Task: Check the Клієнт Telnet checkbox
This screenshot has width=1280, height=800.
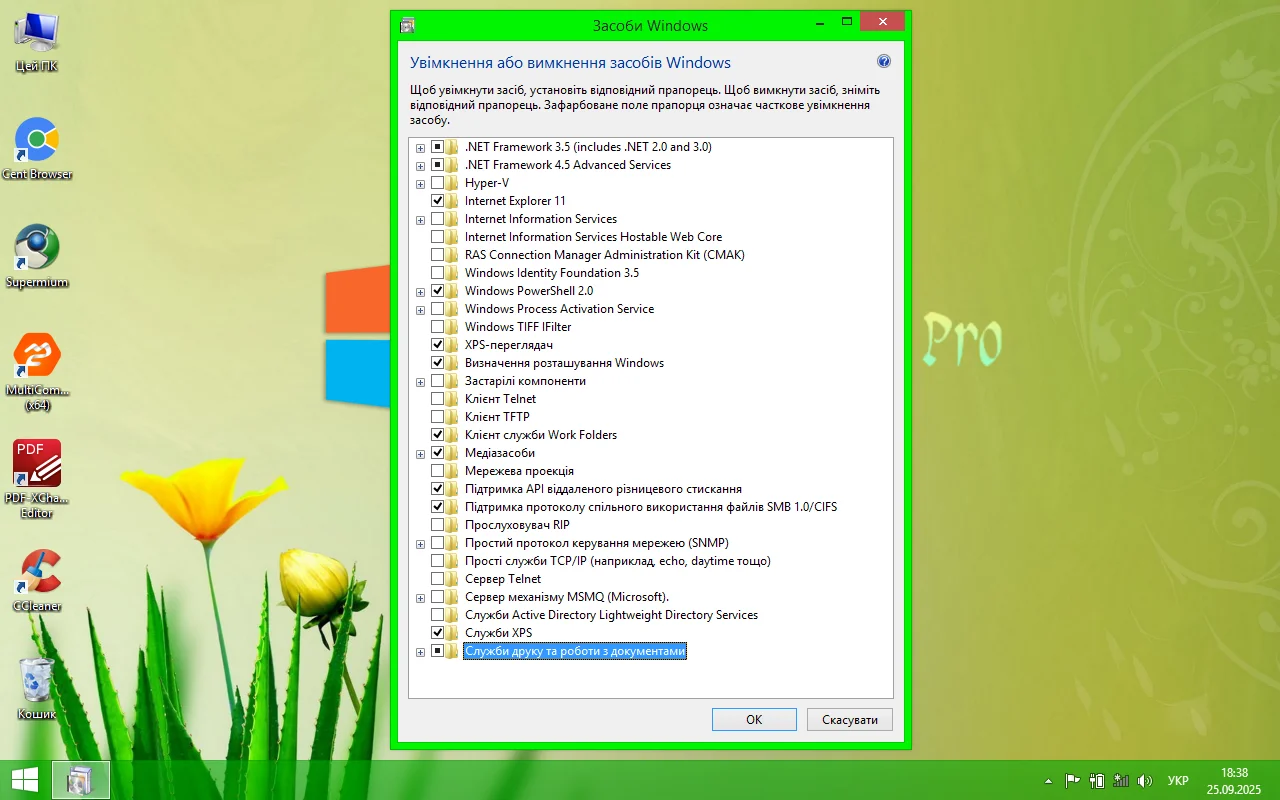Action: [437, 399]
